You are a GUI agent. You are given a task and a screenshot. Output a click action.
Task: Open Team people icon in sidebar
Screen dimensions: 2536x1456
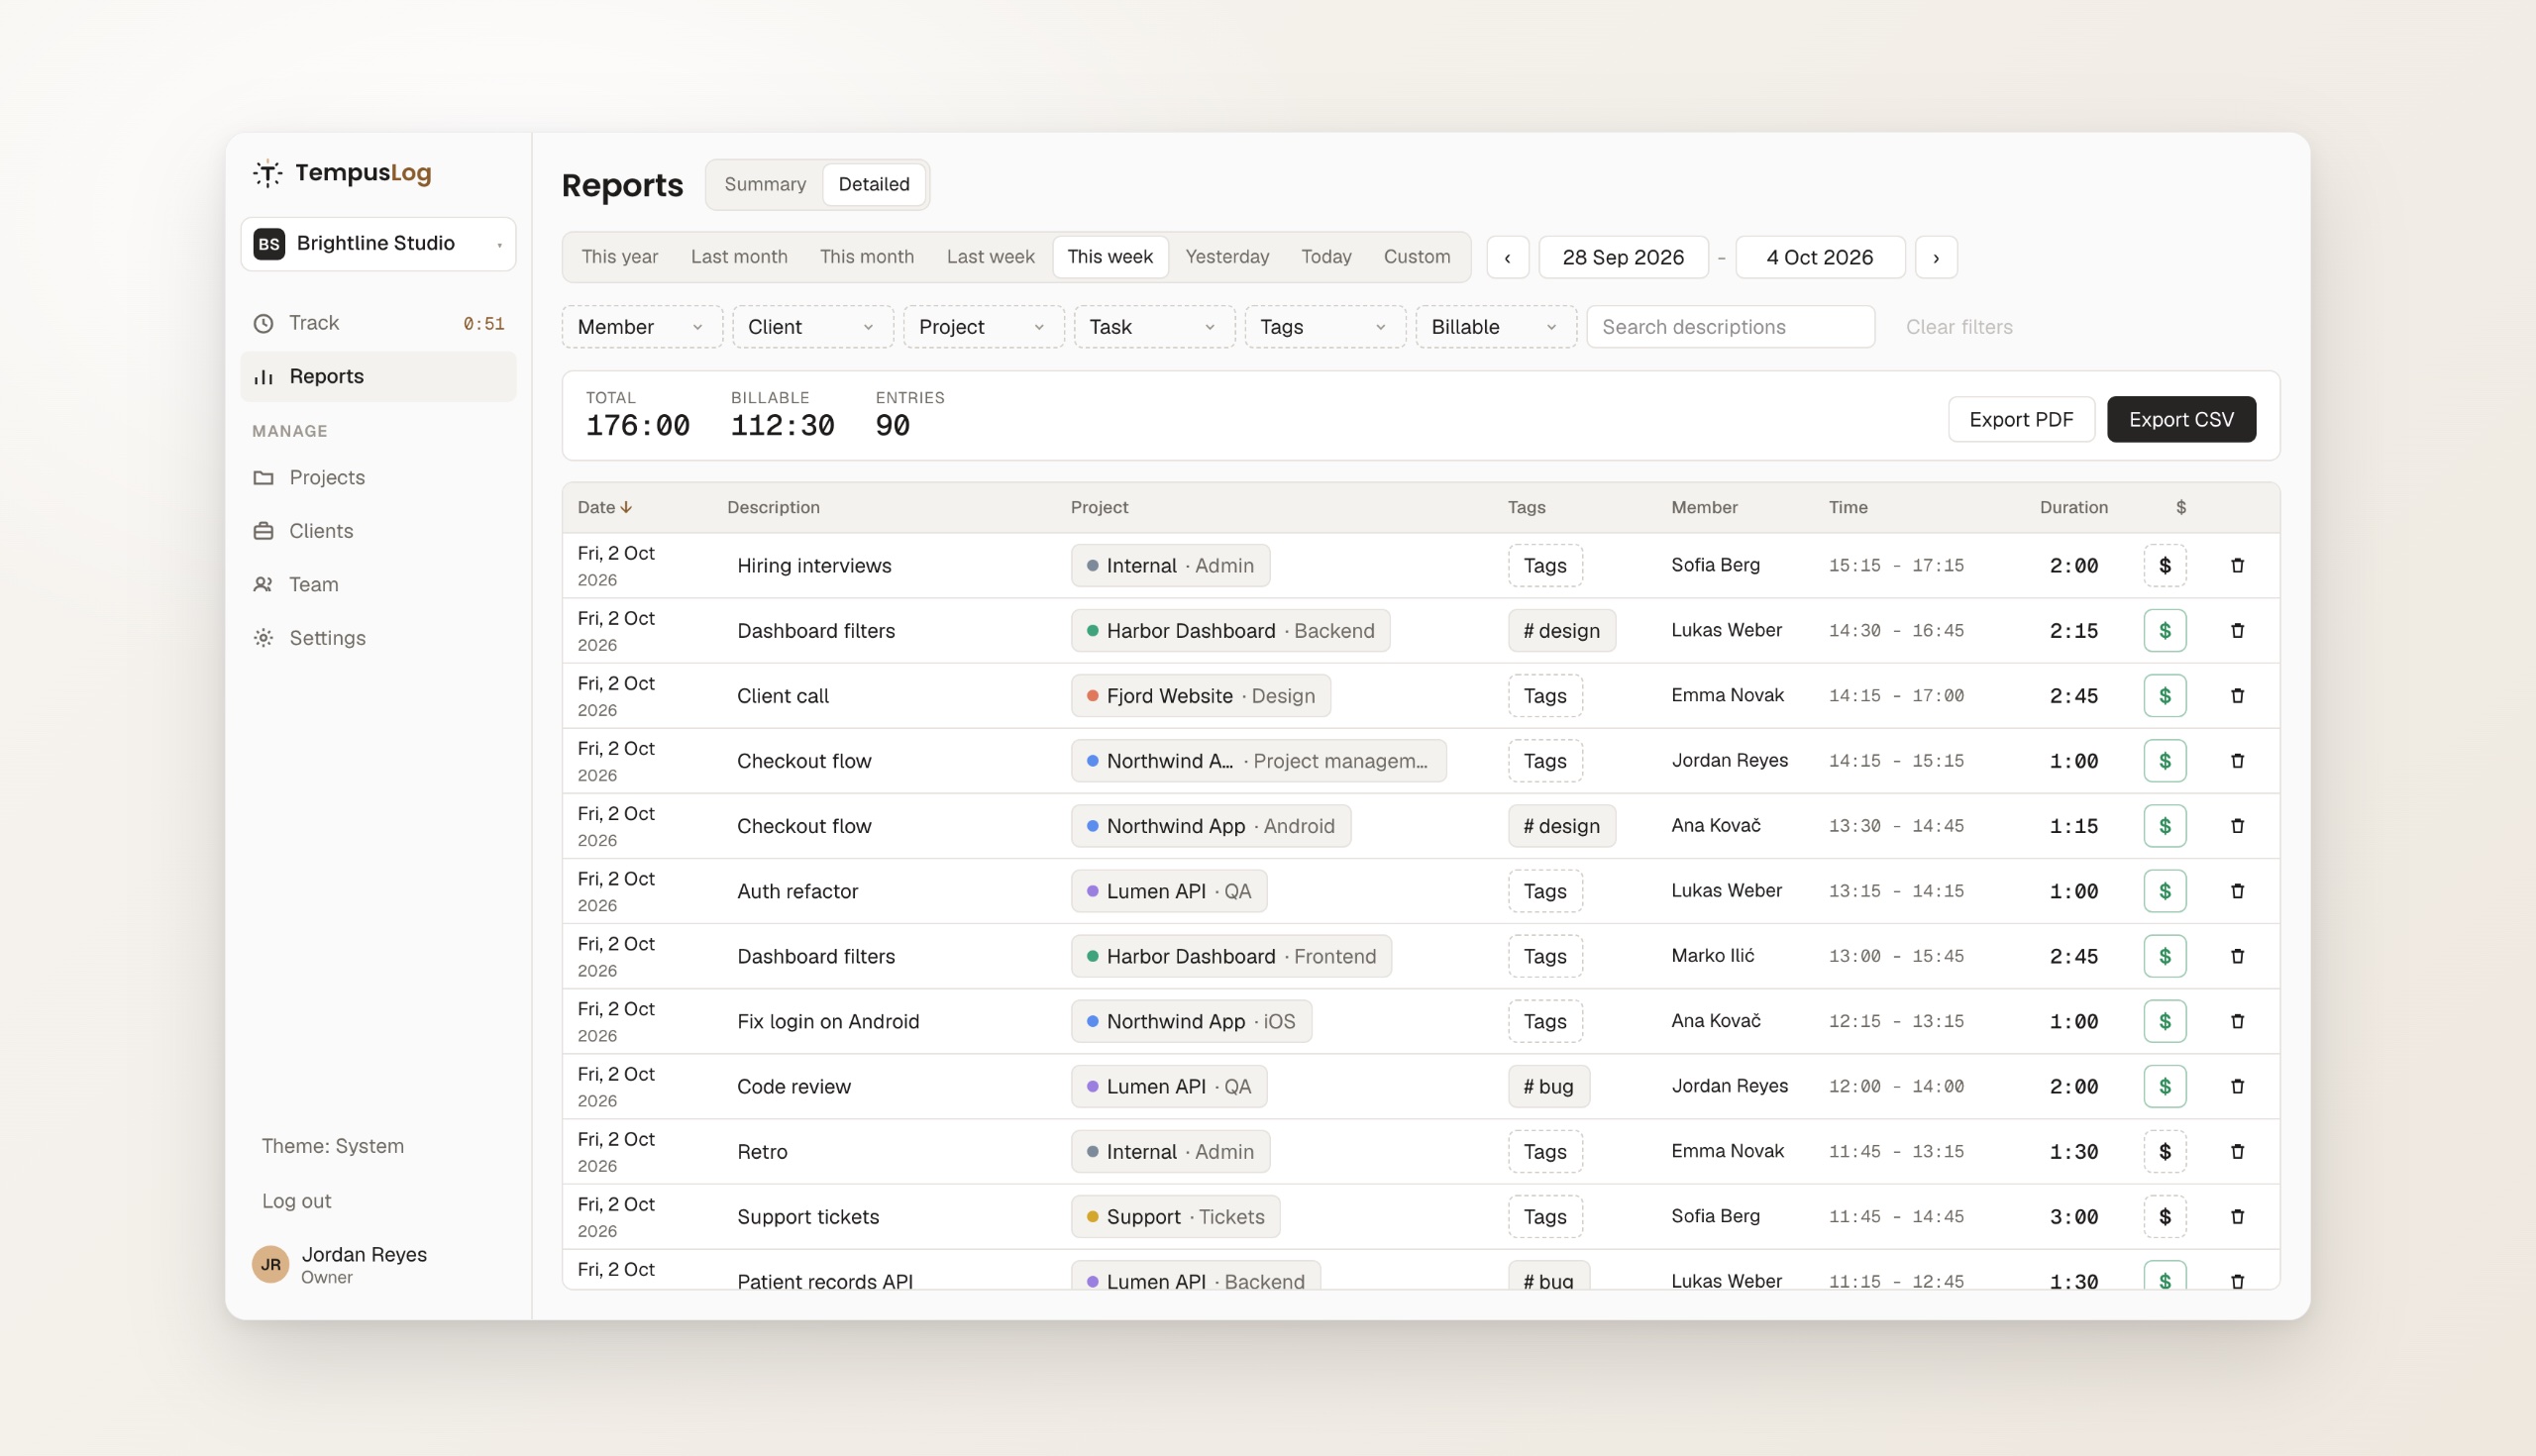tap(263, 585)
